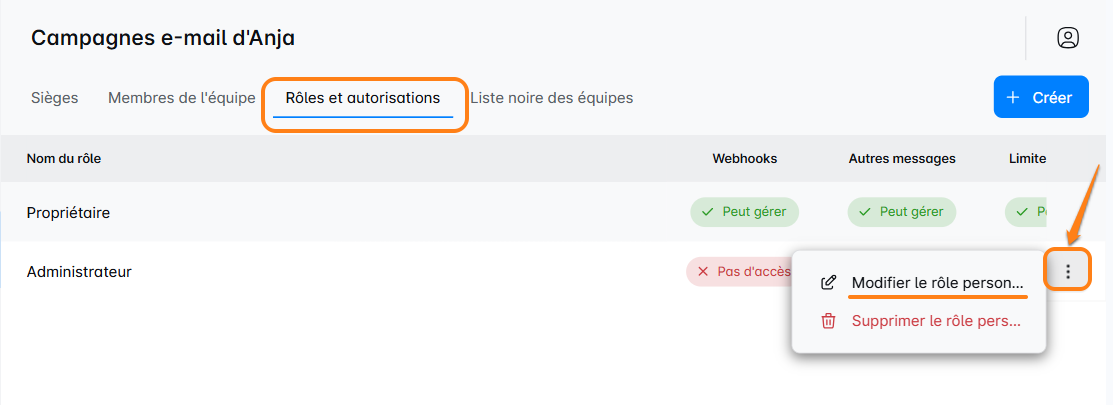The height and width of the screenshot is (405, 1113).
Task: Open the Membres de l'équipe tab
Action: point(181,98)
